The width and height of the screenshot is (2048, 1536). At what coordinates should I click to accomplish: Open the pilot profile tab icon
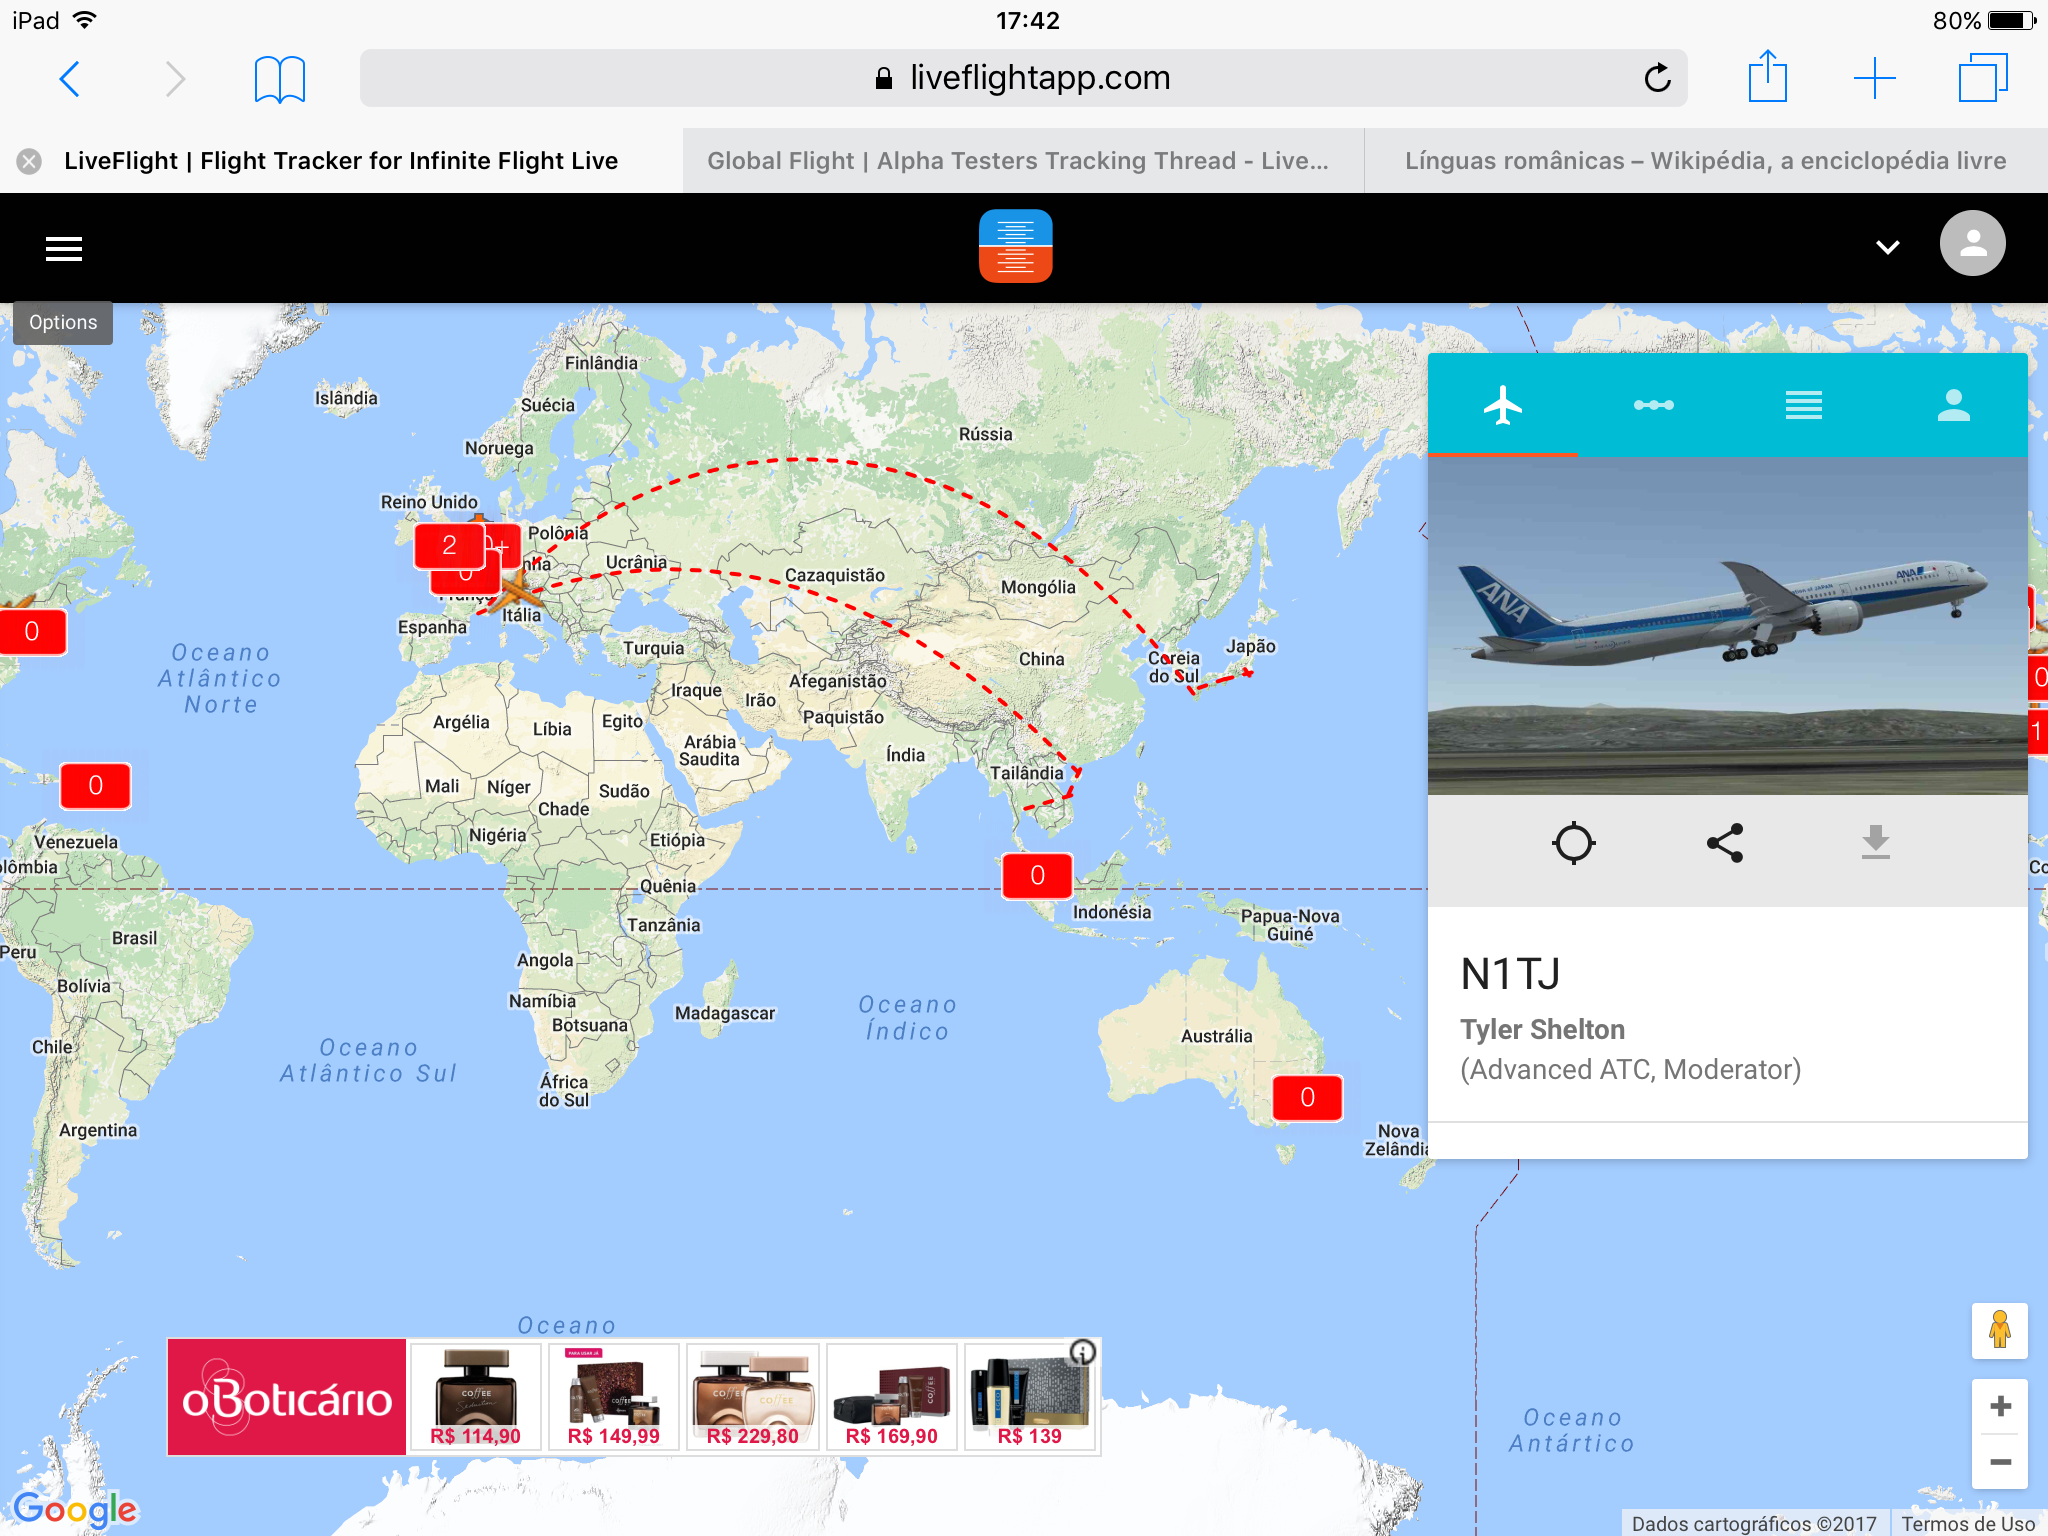coord(1953,405)
